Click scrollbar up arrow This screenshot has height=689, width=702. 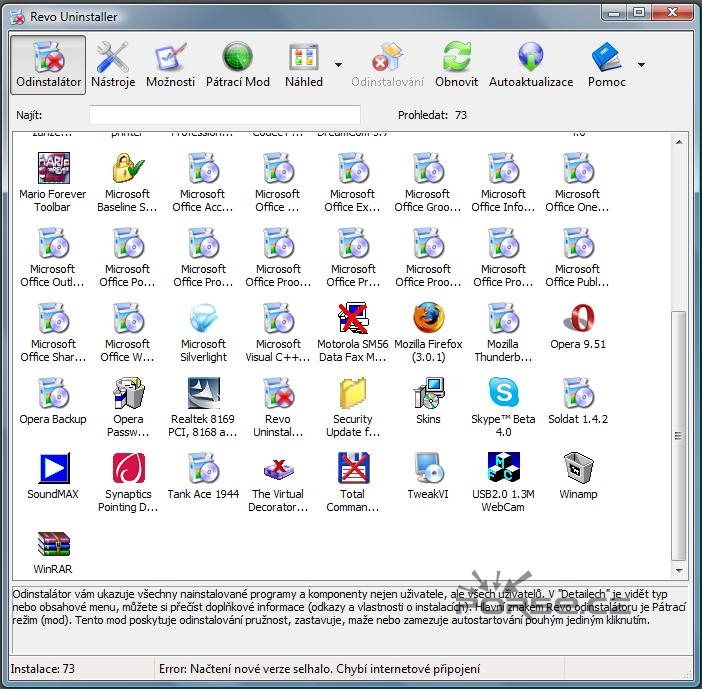[x=679, y=142]
